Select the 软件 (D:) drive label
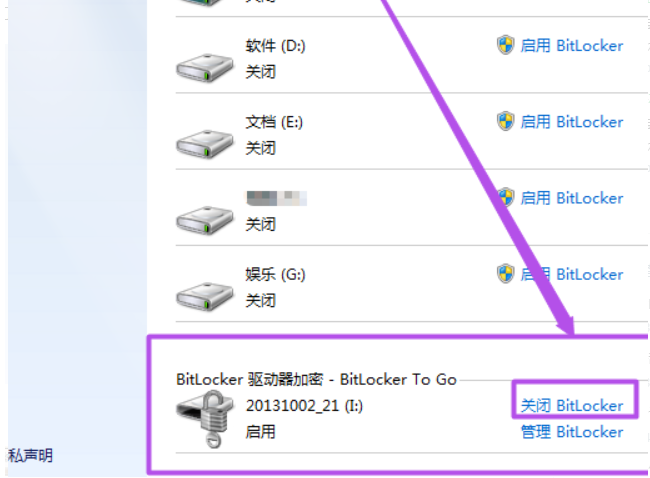Screen dimensions: 650x478 pyautogui.click(x=275, y=46)
